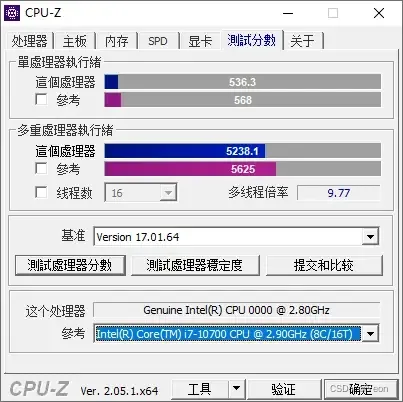403x402 pixels.
Task: Open the 工具 dropdown arrow
Action: (236, 388)
